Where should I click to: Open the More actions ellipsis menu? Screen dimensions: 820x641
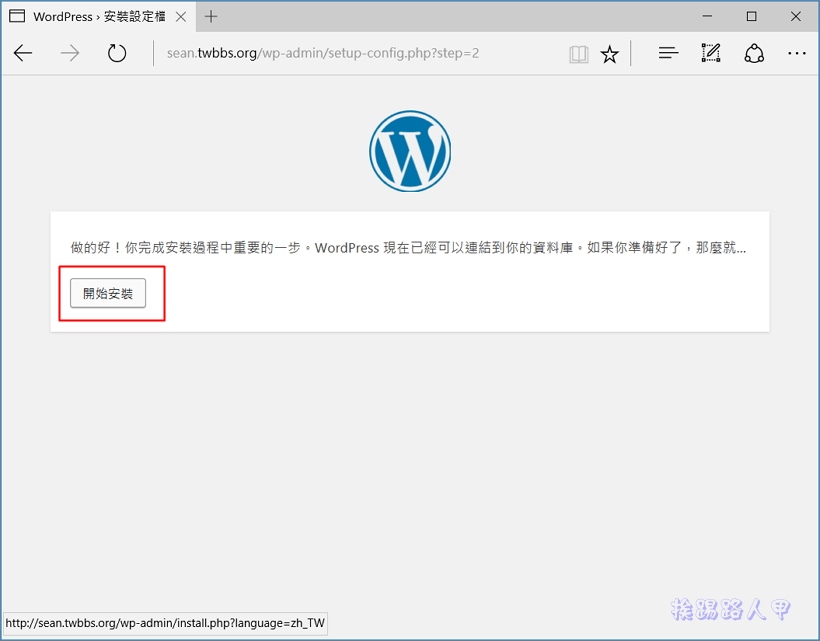coord(796,53)
